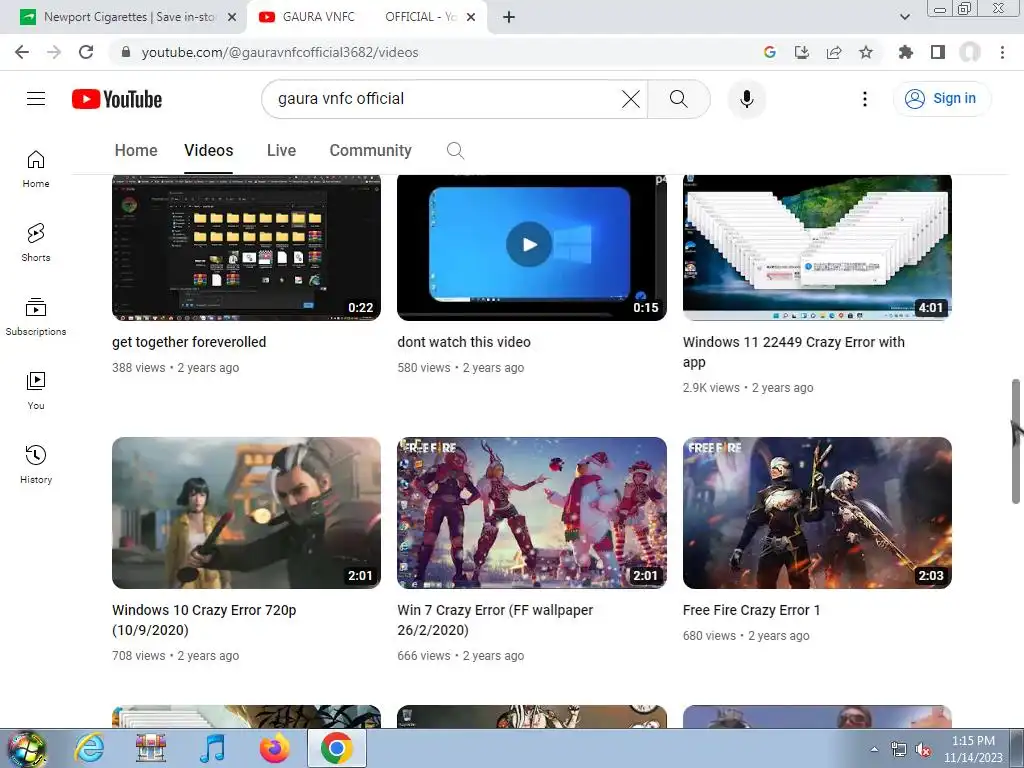This screenshot has width=1024, height=768.
Task: Open 'Win 7 Crazy Error (FF wallpaper' title
Action: pos(495,620)
